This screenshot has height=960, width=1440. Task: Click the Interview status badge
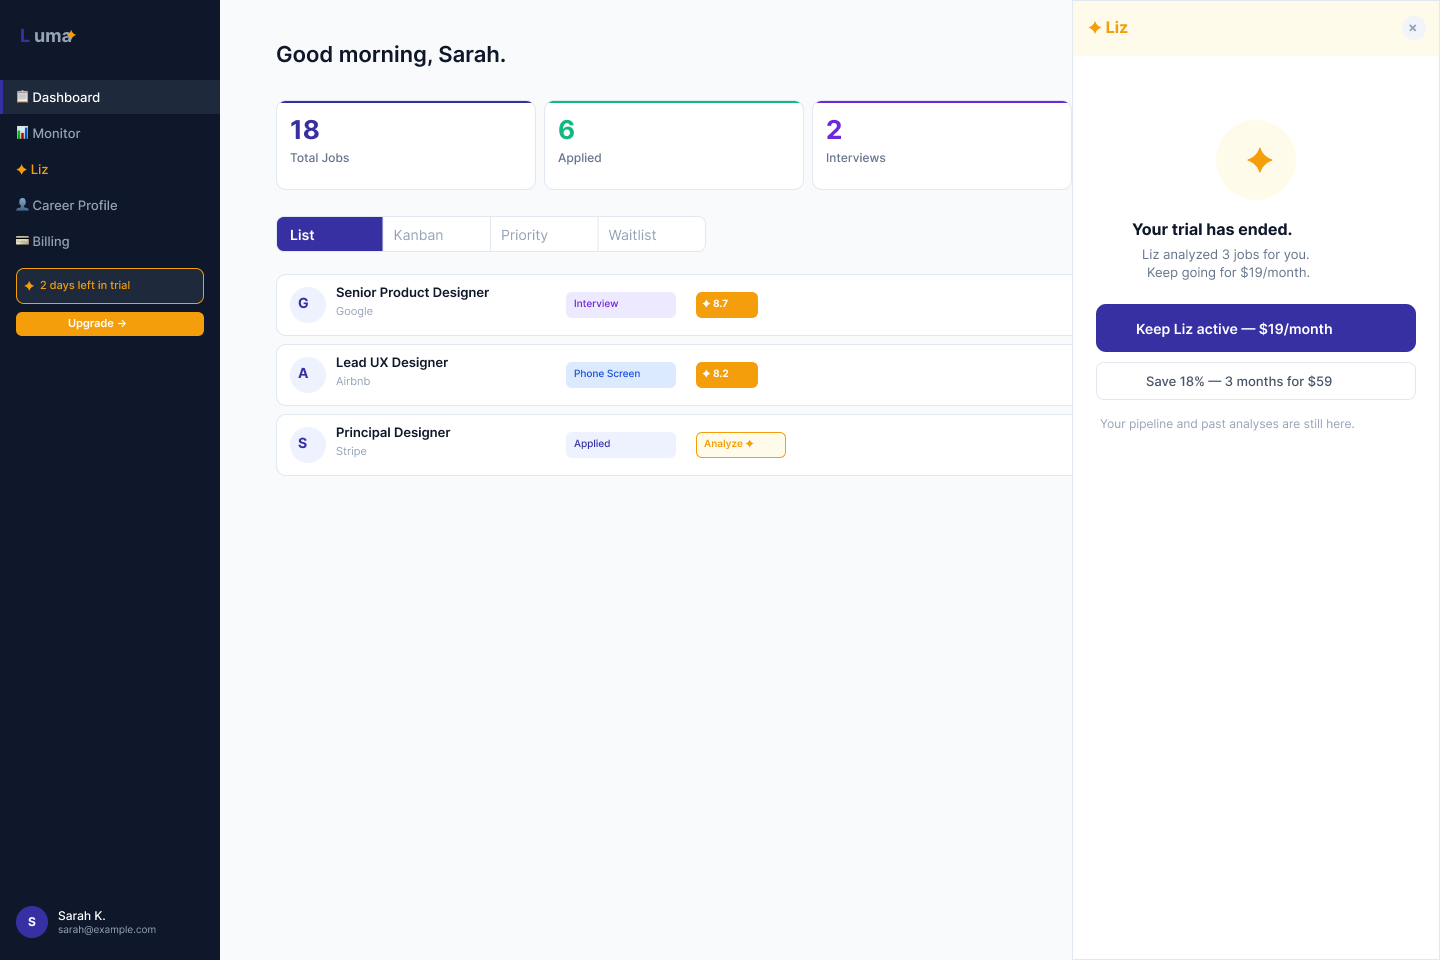tap(621, 305)
